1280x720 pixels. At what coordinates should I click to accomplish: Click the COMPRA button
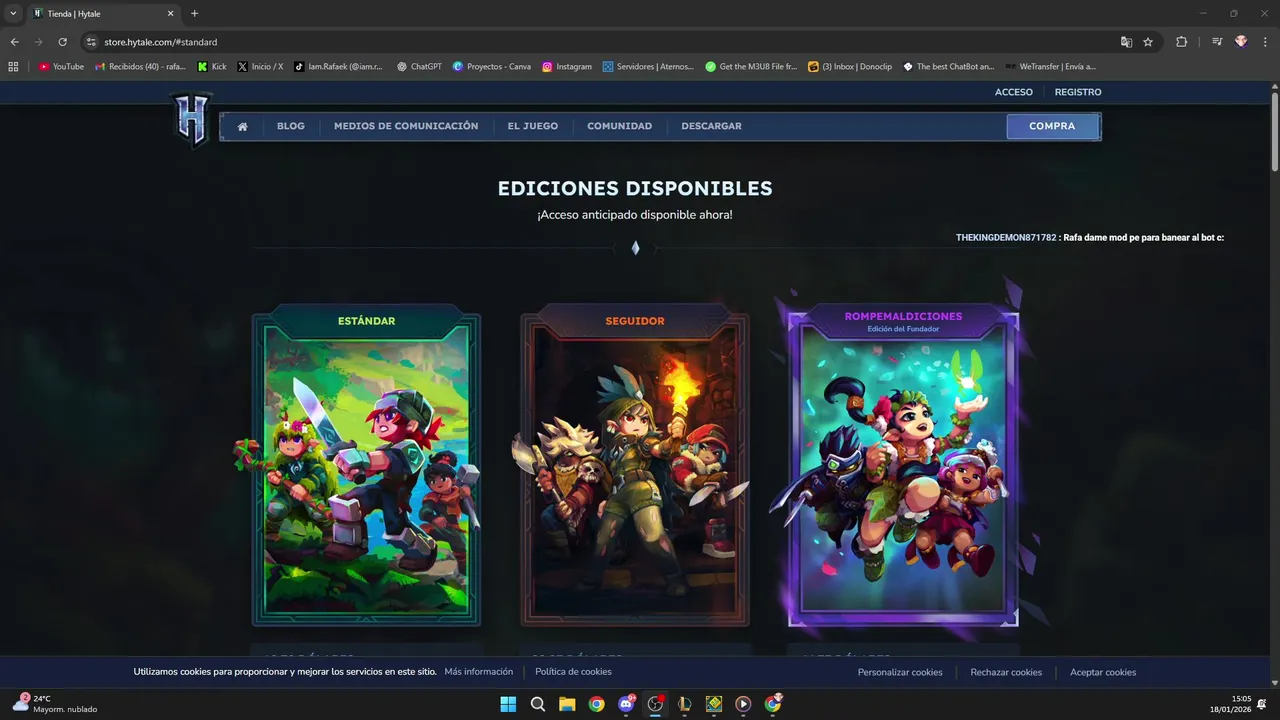(x=1052, y=126)
